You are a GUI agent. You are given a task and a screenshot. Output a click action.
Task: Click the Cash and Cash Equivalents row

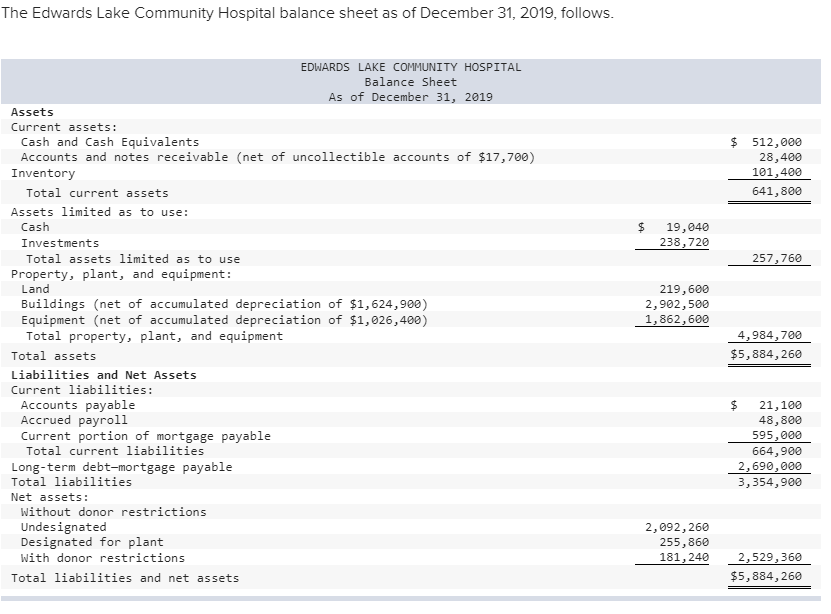point(110,142)
